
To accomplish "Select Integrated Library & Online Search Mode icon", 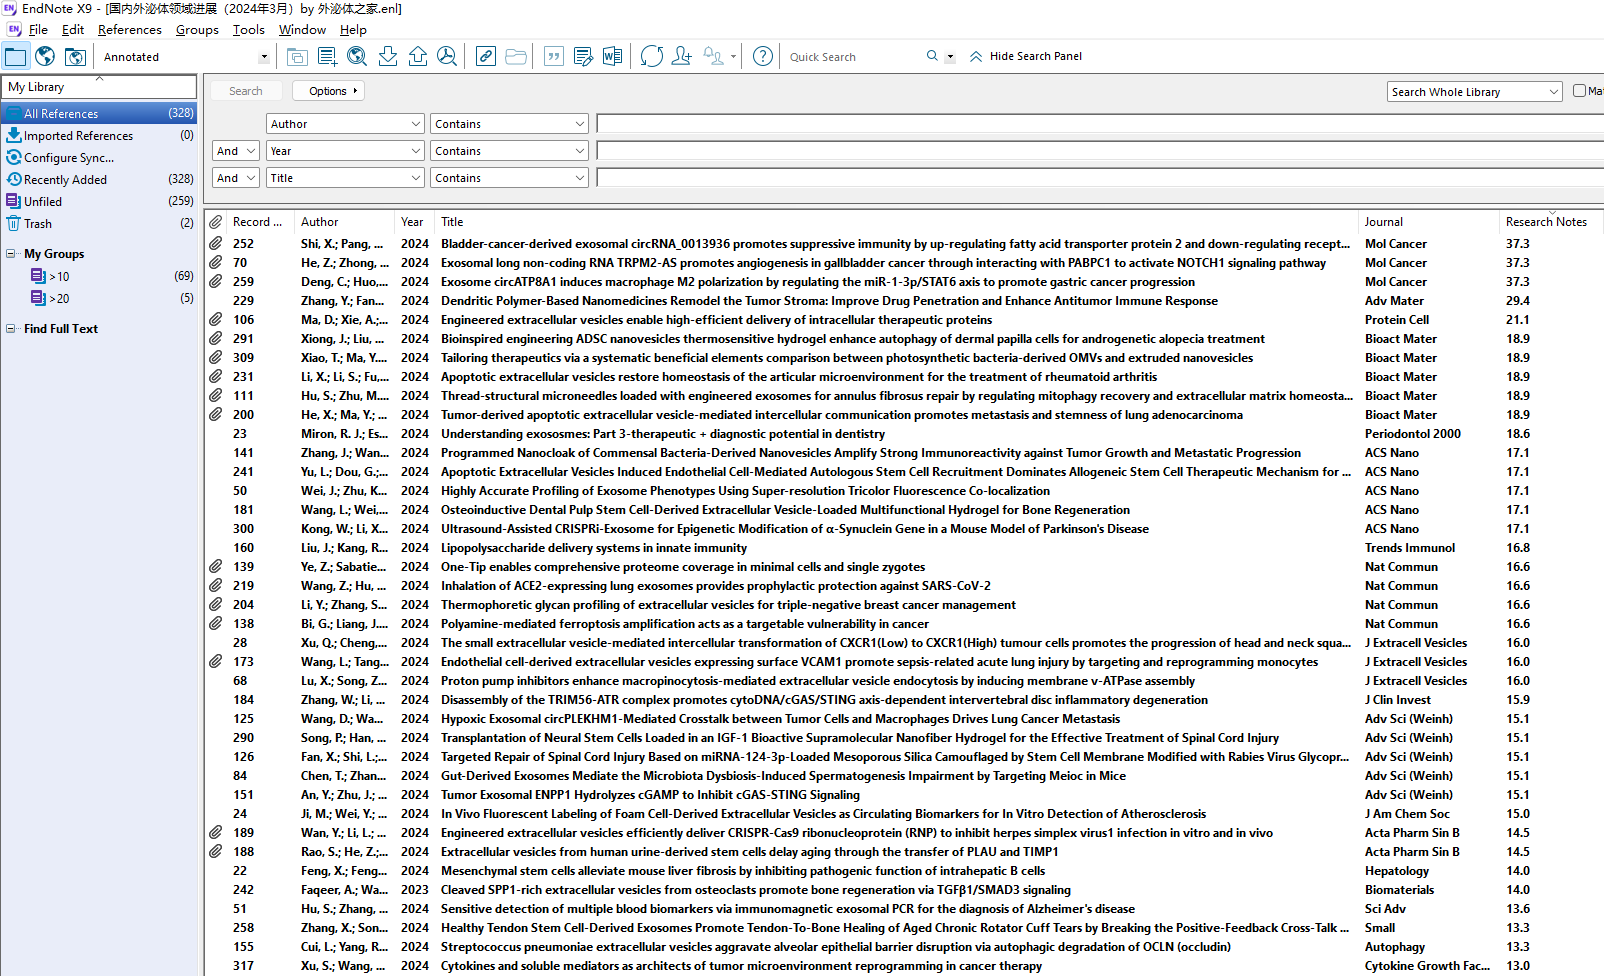I will coord(75,57).
